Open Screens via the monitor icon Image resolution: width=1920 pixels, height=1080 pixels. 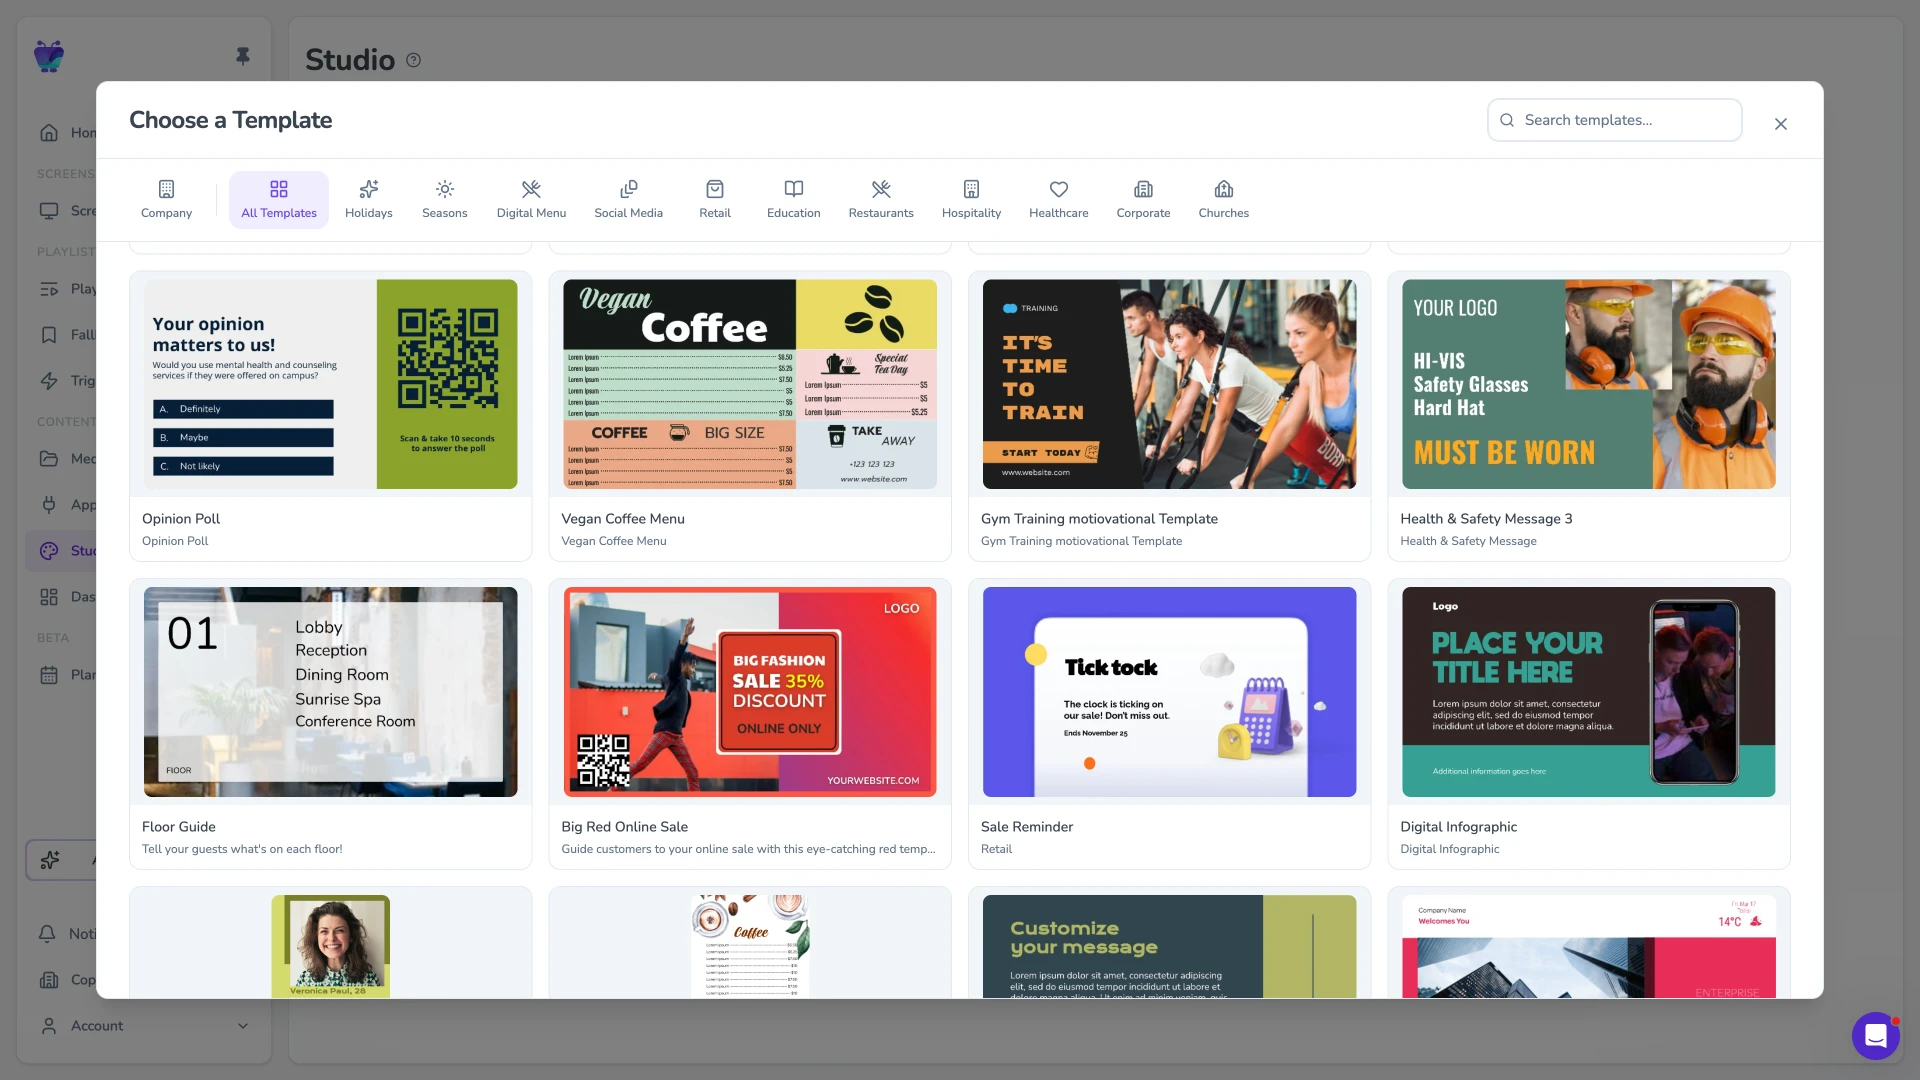49,211
